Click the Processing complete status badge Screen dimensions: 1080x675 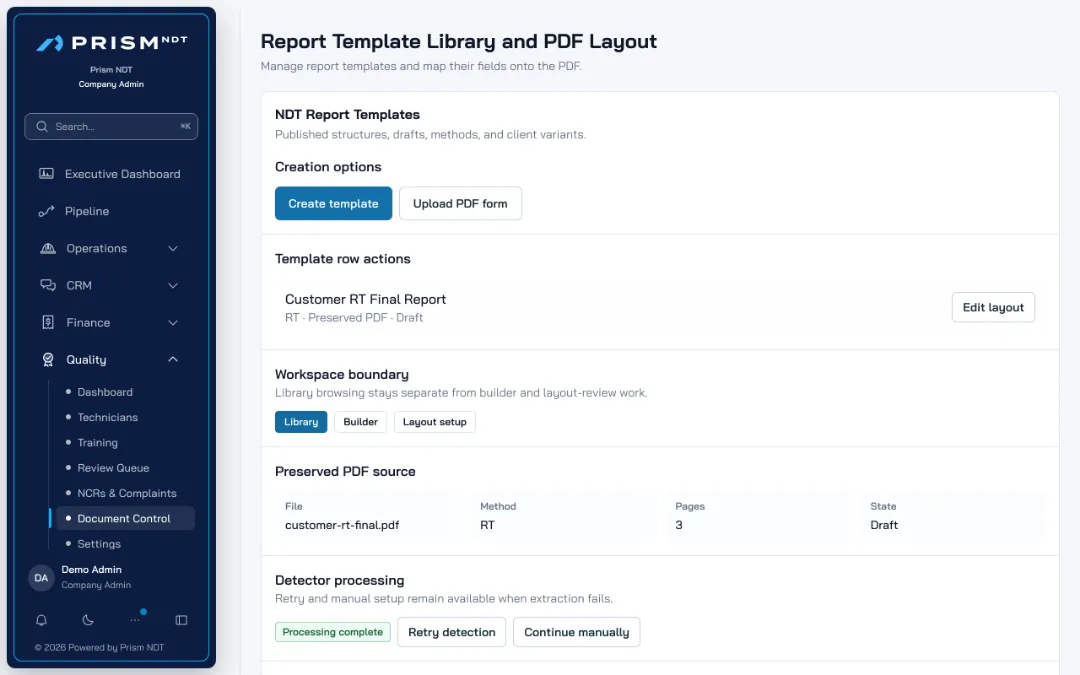tap(333, 632)
